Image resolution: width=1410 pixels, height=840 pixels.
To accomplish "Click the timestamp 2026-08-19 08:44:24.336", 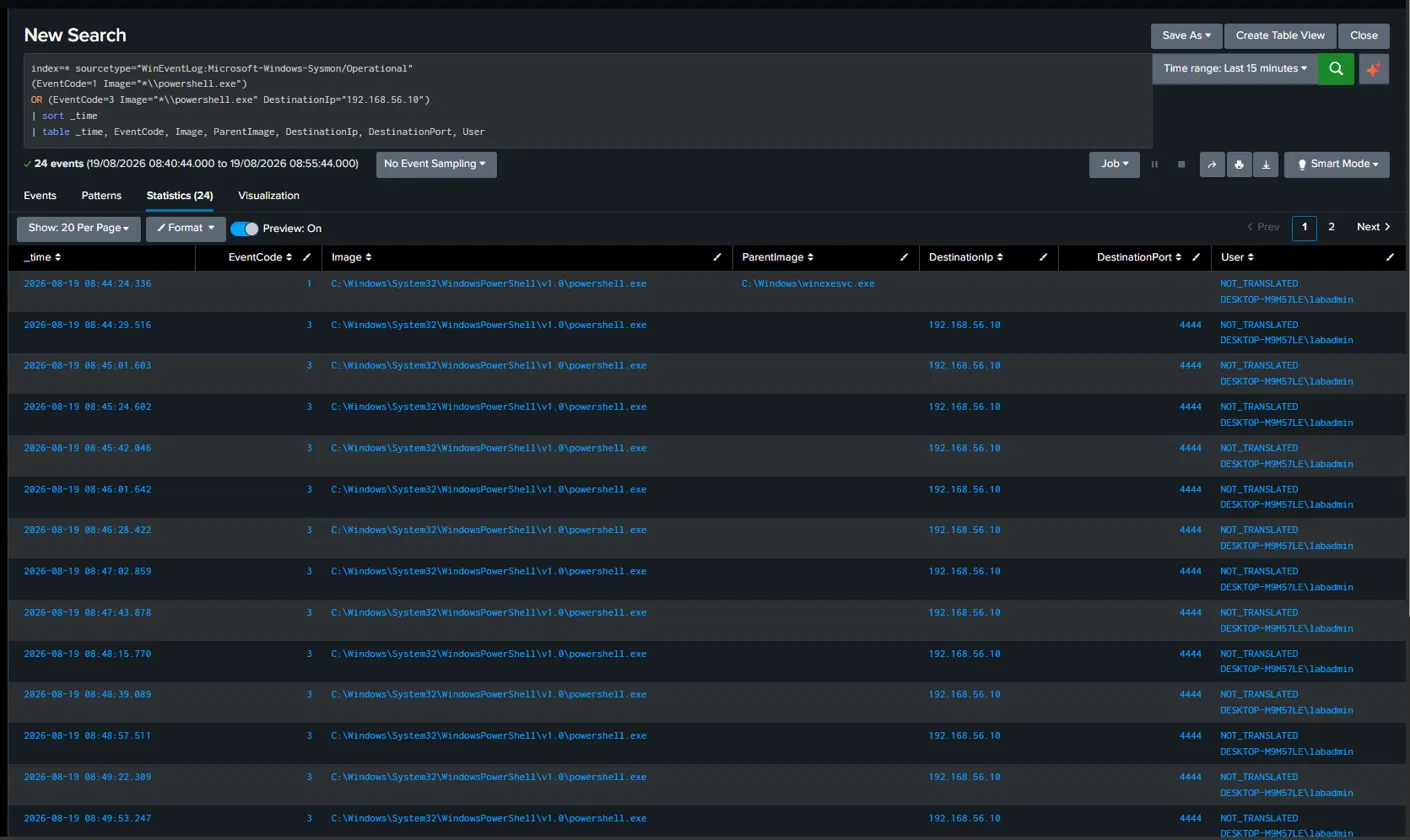I will [x=88, y=283].
